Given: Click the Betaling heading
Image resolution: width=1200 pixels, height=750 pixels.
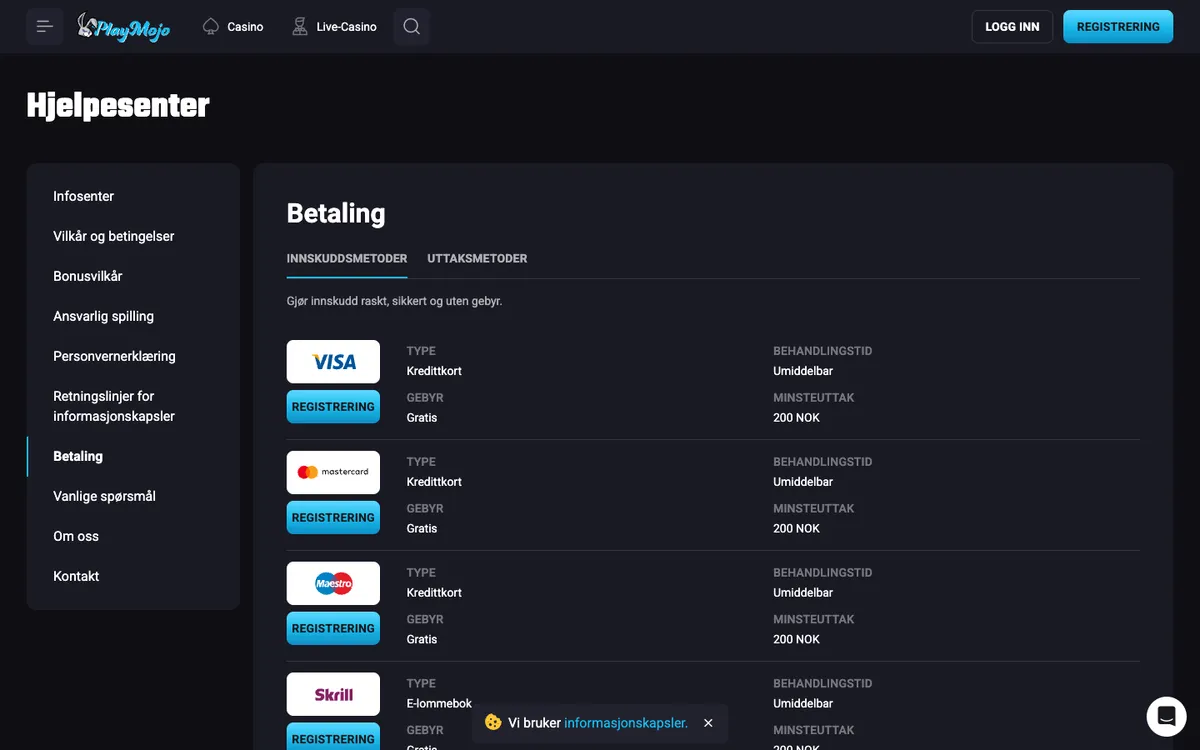Looking at the screenshot, I should 336,213.
